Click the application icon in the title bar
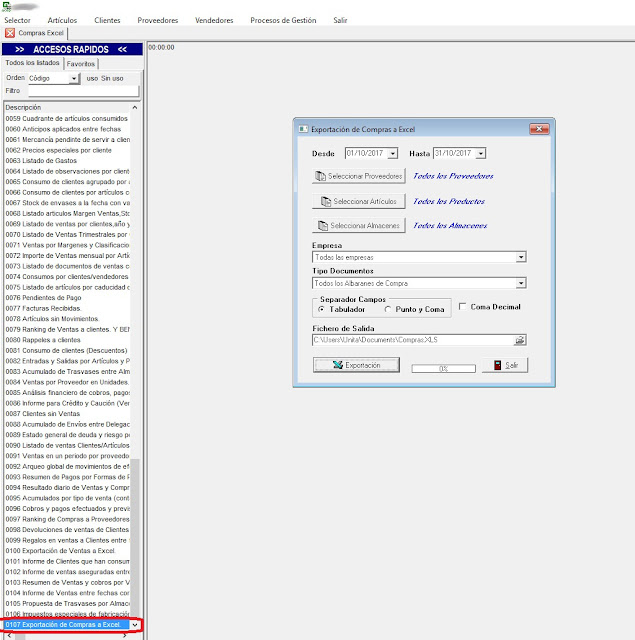The height and width of the screenshot is (640, 635). click(7, 7)
